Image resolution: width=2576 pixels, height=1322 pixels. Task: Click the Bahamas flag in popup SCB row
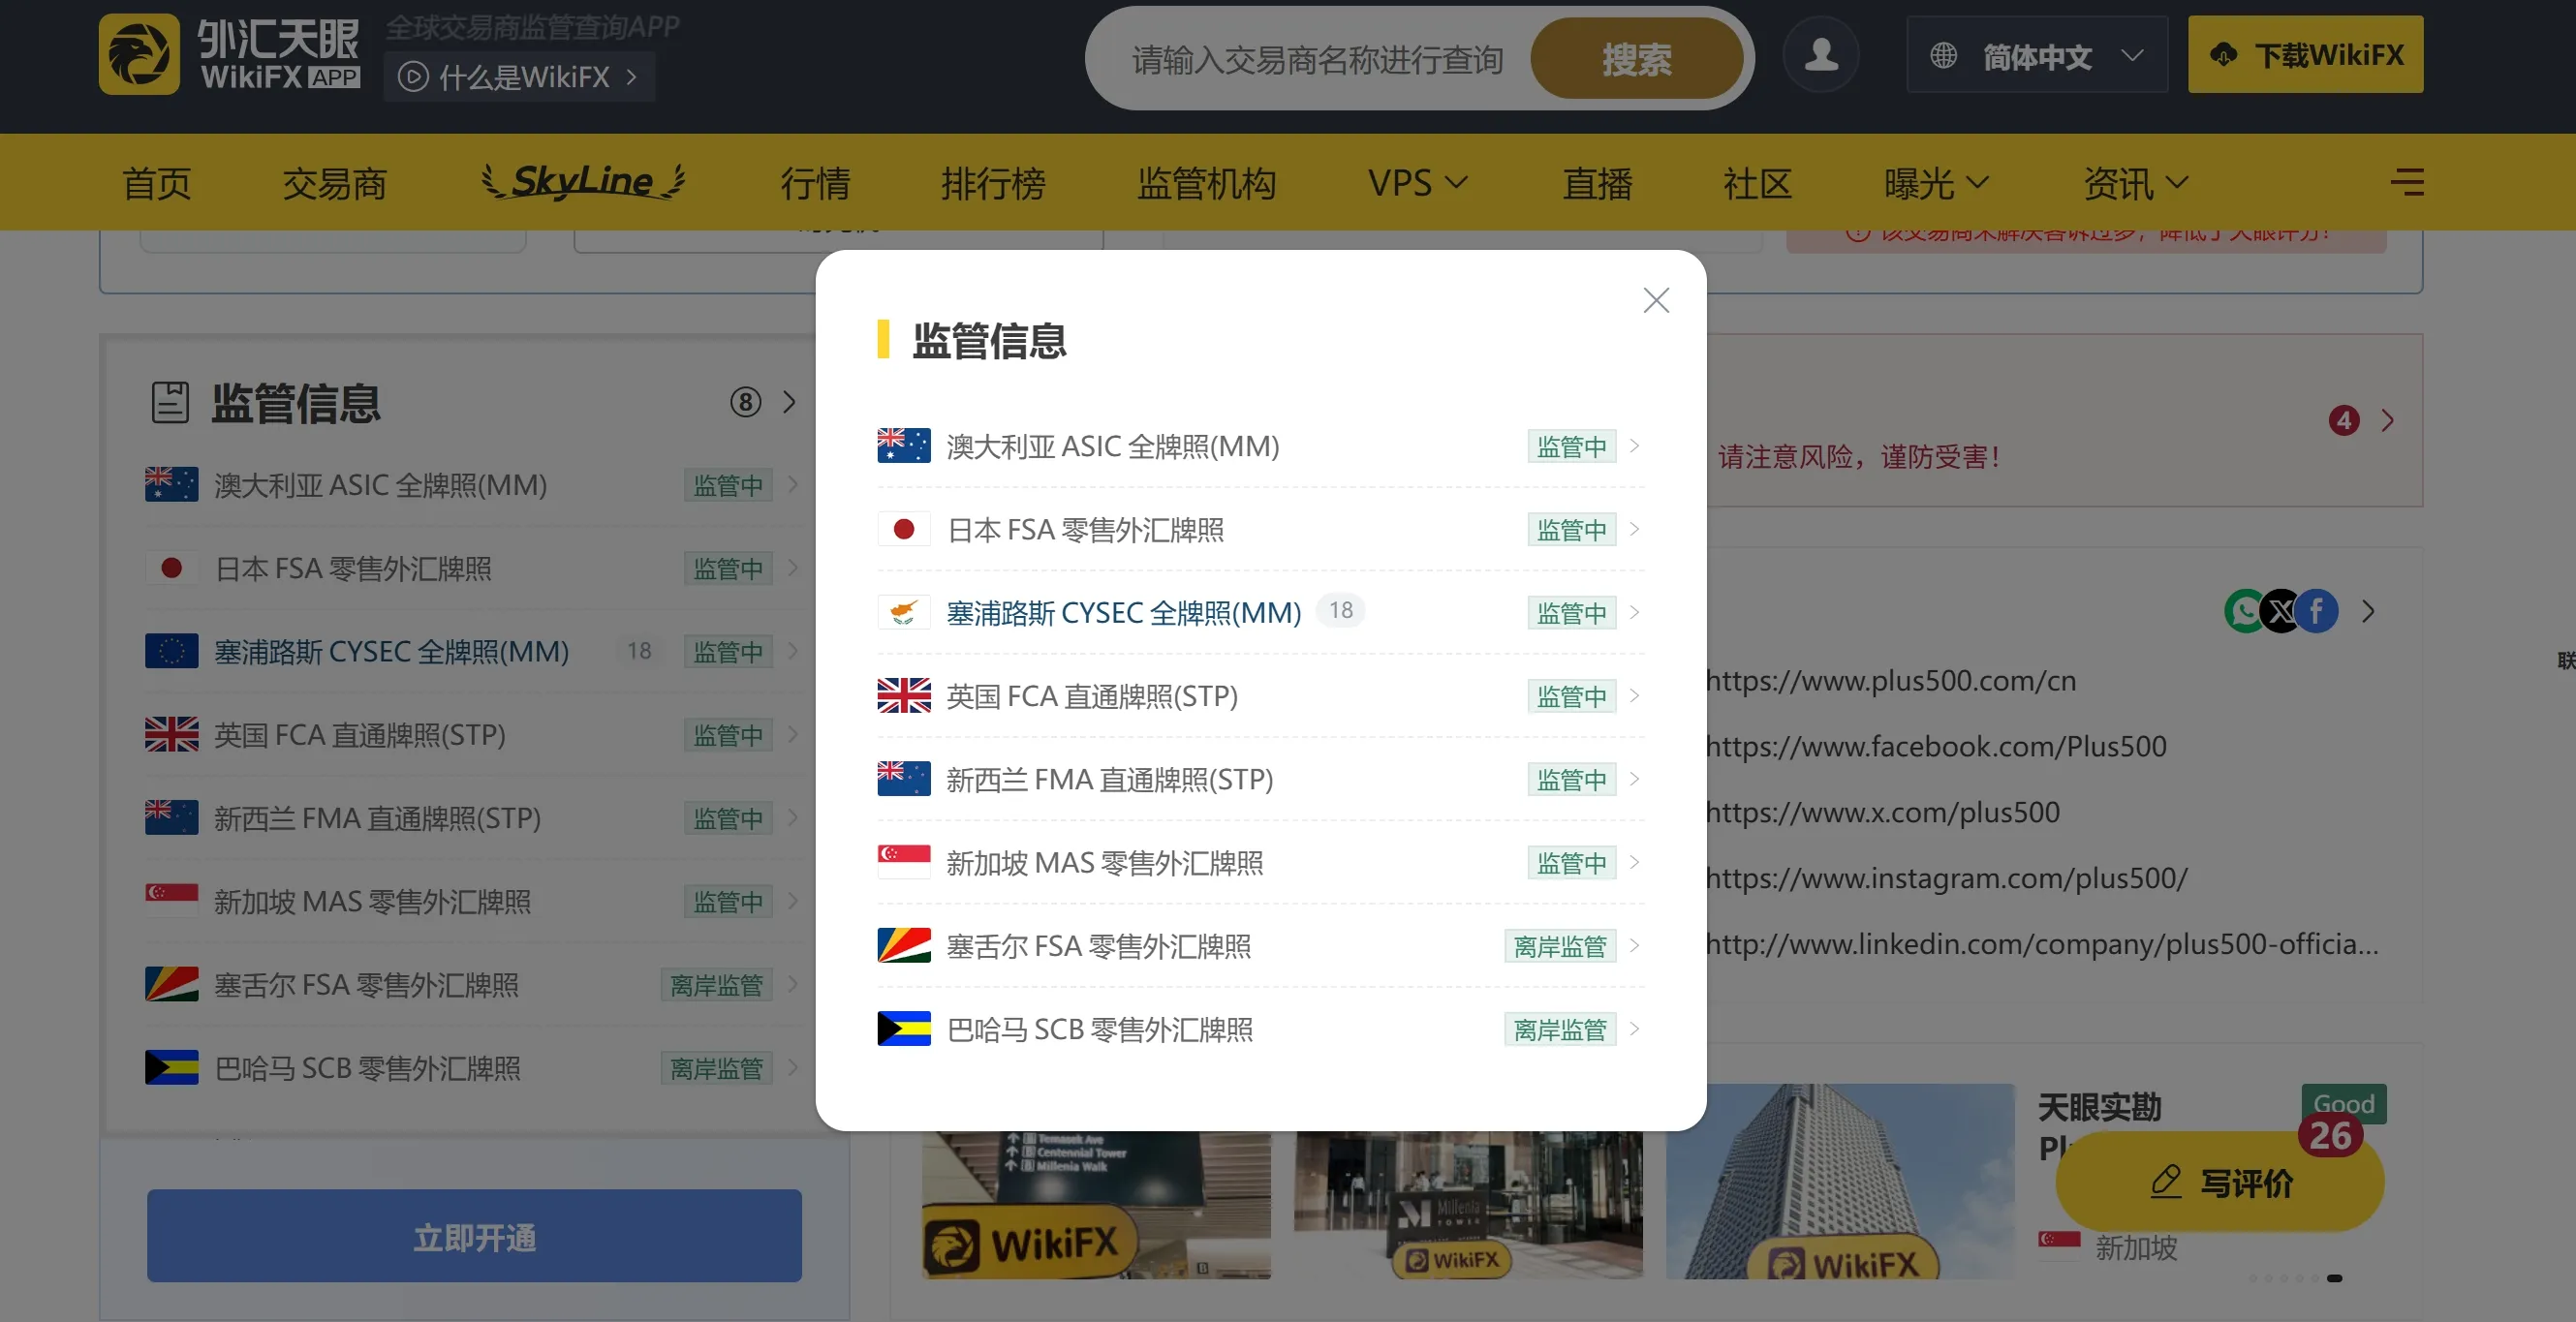click(904, 1029)
